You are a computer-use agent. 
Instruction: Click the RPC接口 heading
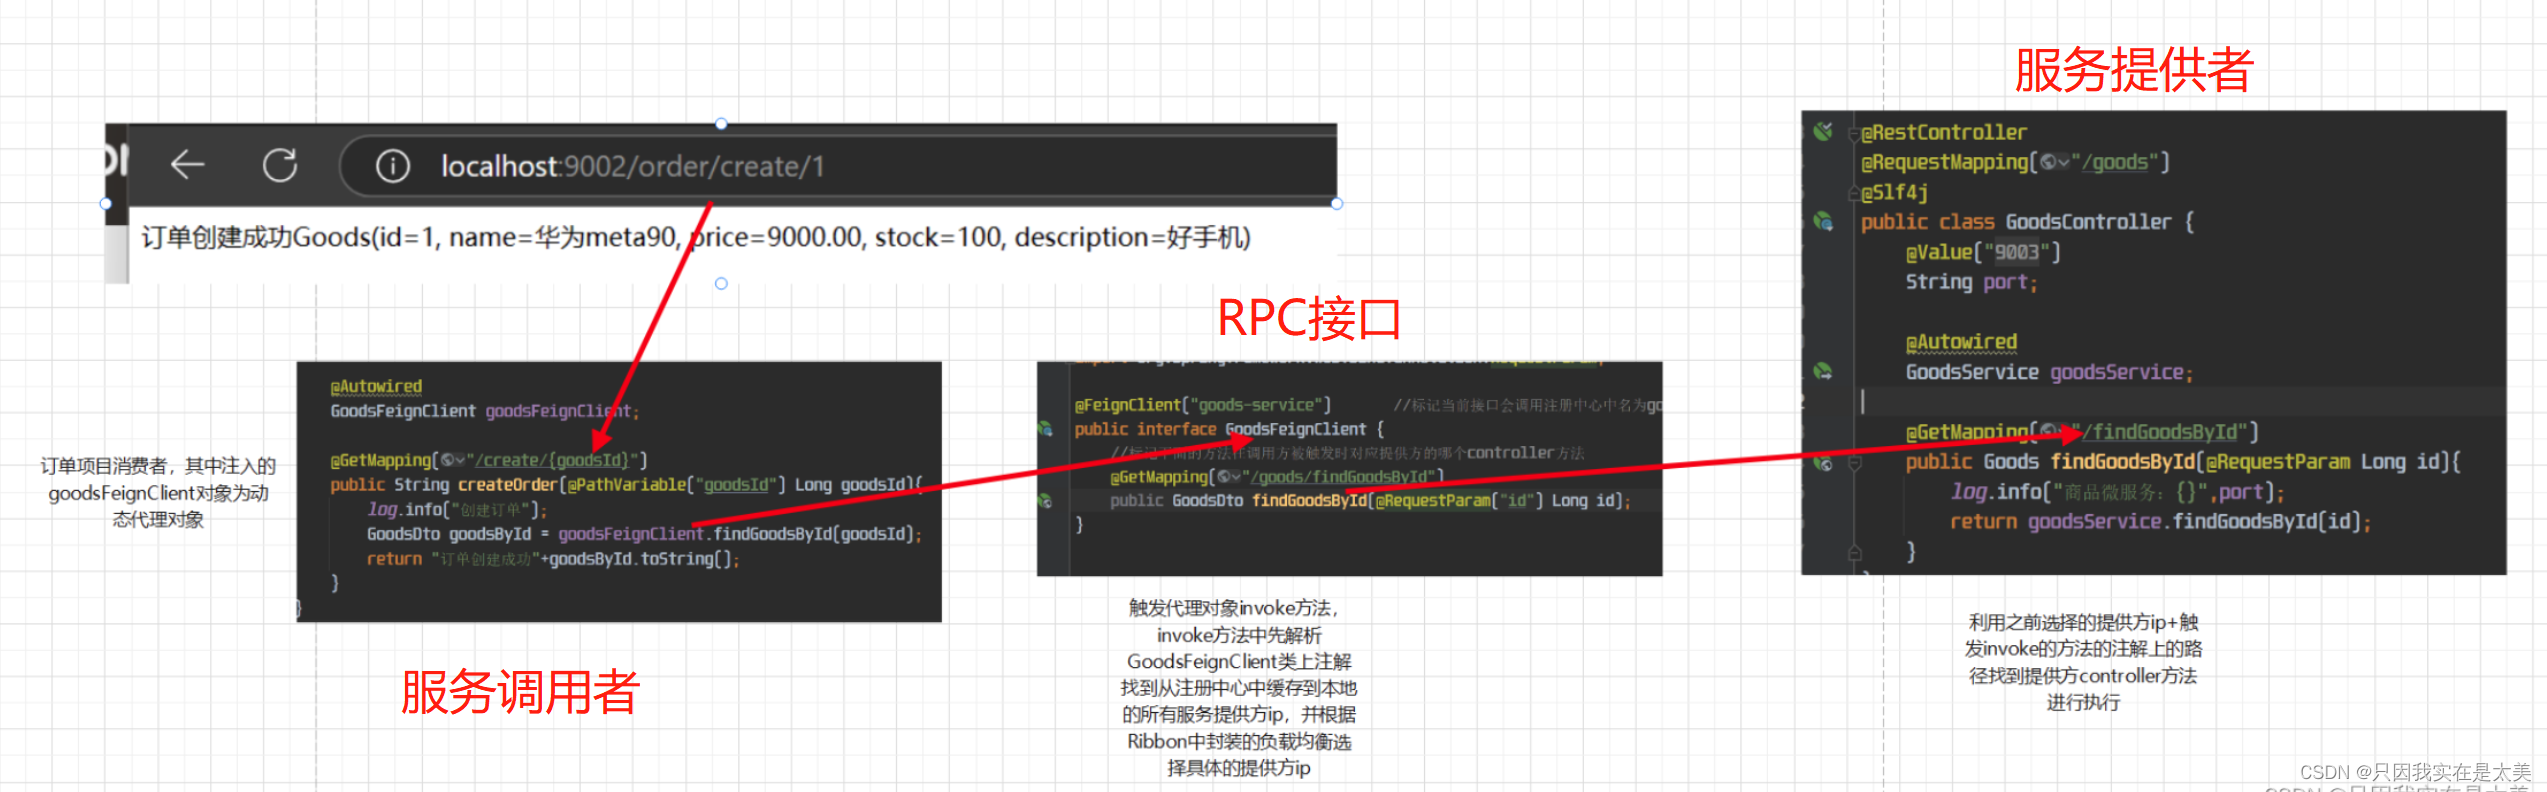[x=1309, y=319]
